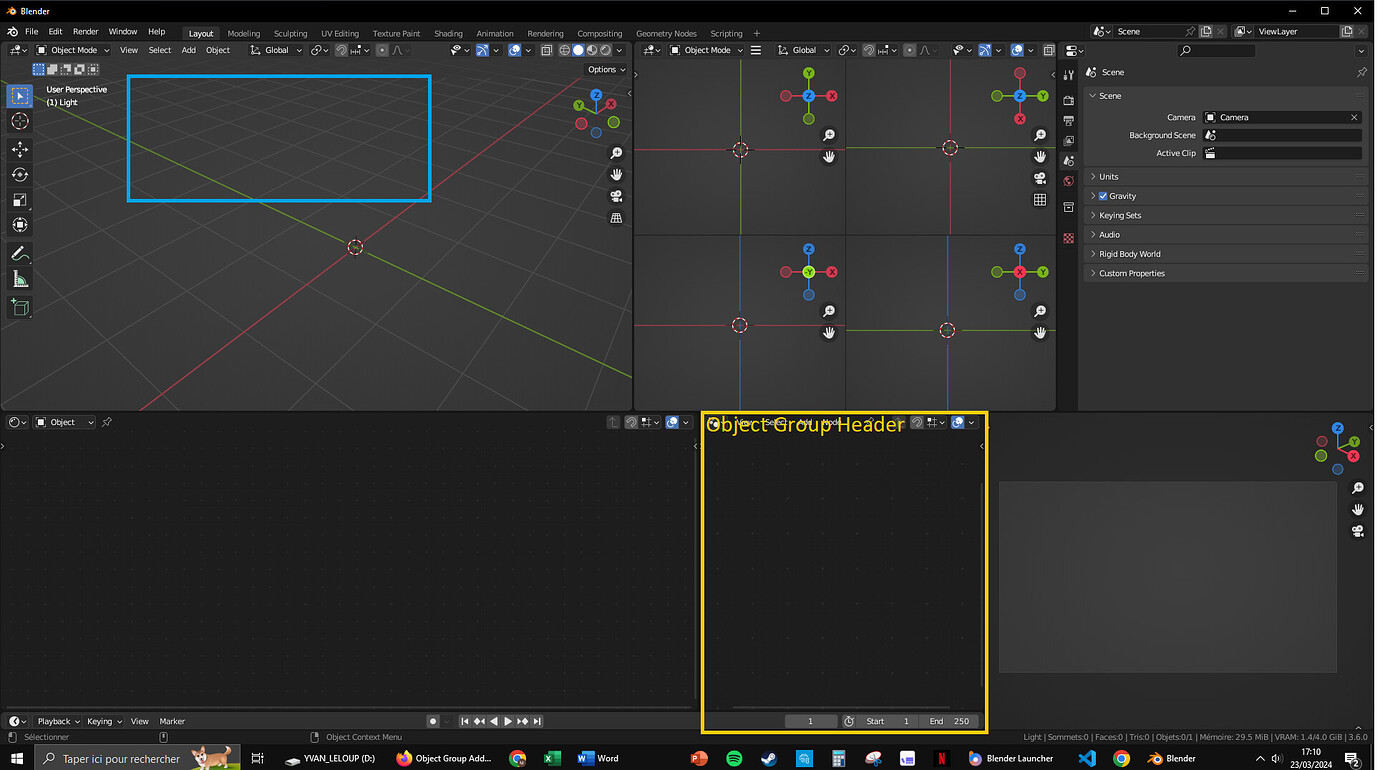
Task: Open the View Layer properties tab
Action: click(1068, 141)
